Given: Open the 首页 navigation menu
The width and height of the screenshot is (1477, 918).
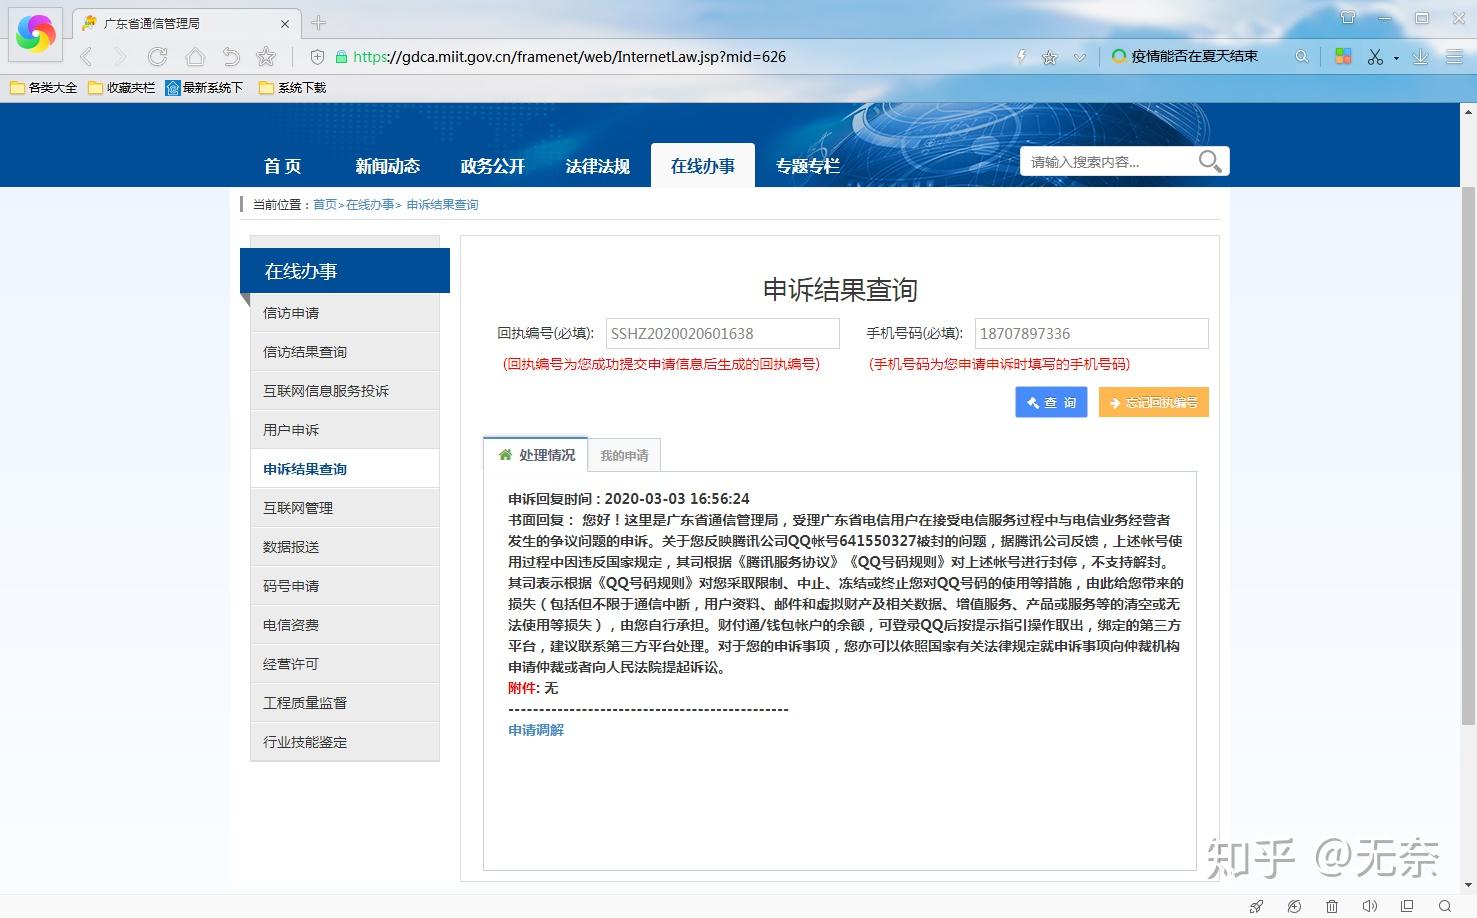Looking at the screenshot, I should click(282, 166).
